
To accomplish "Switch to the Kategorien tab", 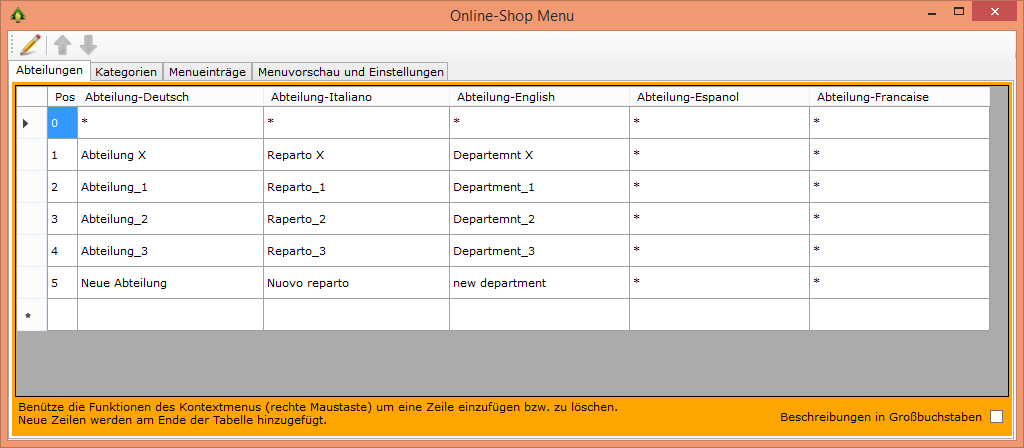I will [126, 72].
